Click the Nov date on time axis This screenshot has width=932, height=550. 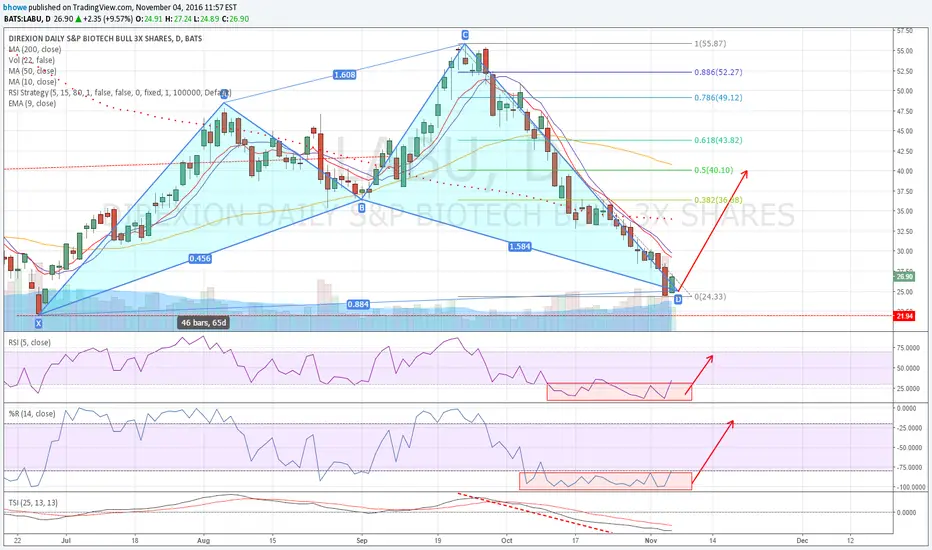tap(651, 540)
